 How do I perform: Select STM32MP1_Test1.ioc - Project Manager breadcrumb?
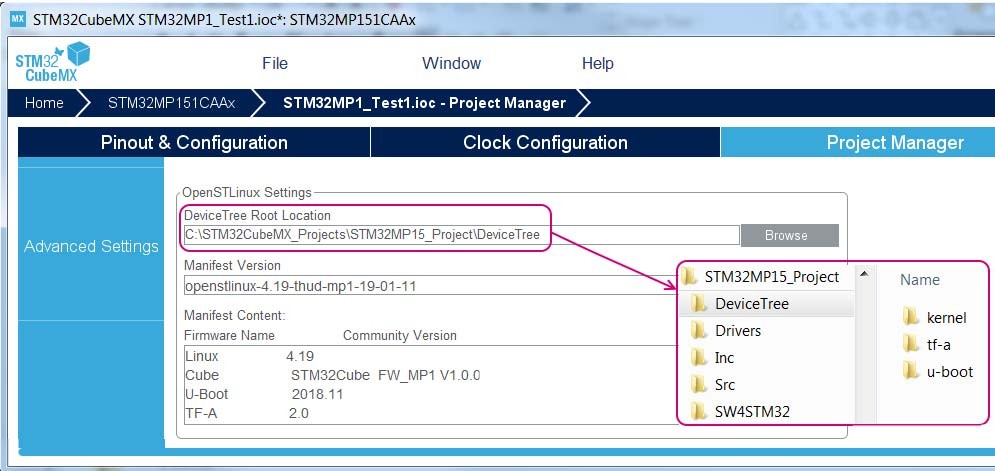point(424,103)
